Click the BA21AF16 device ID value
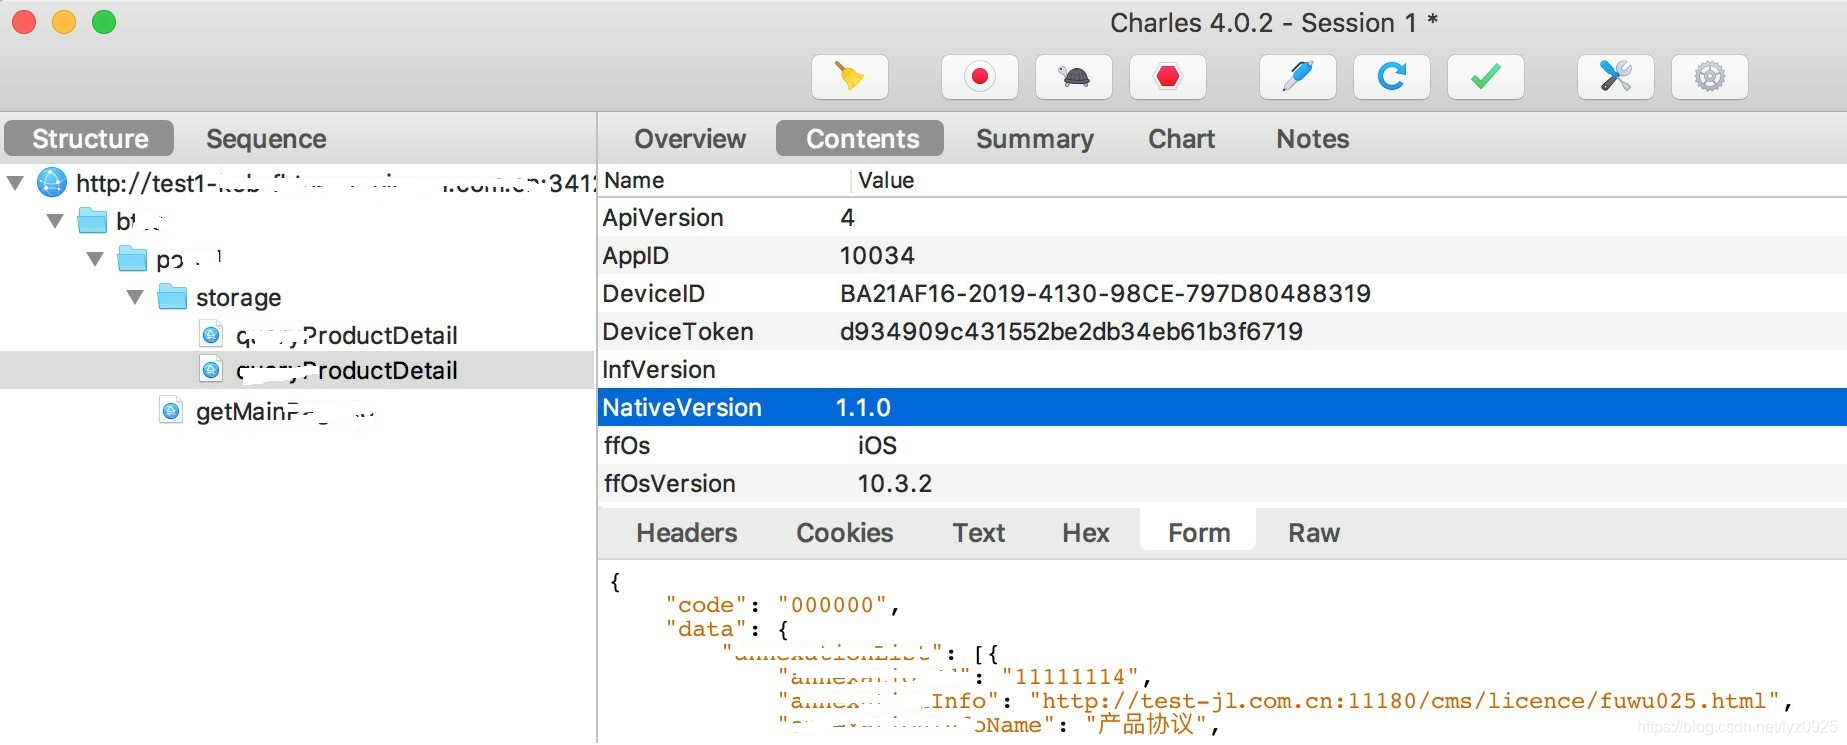Screen dimensions: 1847x745 (x=1105, y=293)
